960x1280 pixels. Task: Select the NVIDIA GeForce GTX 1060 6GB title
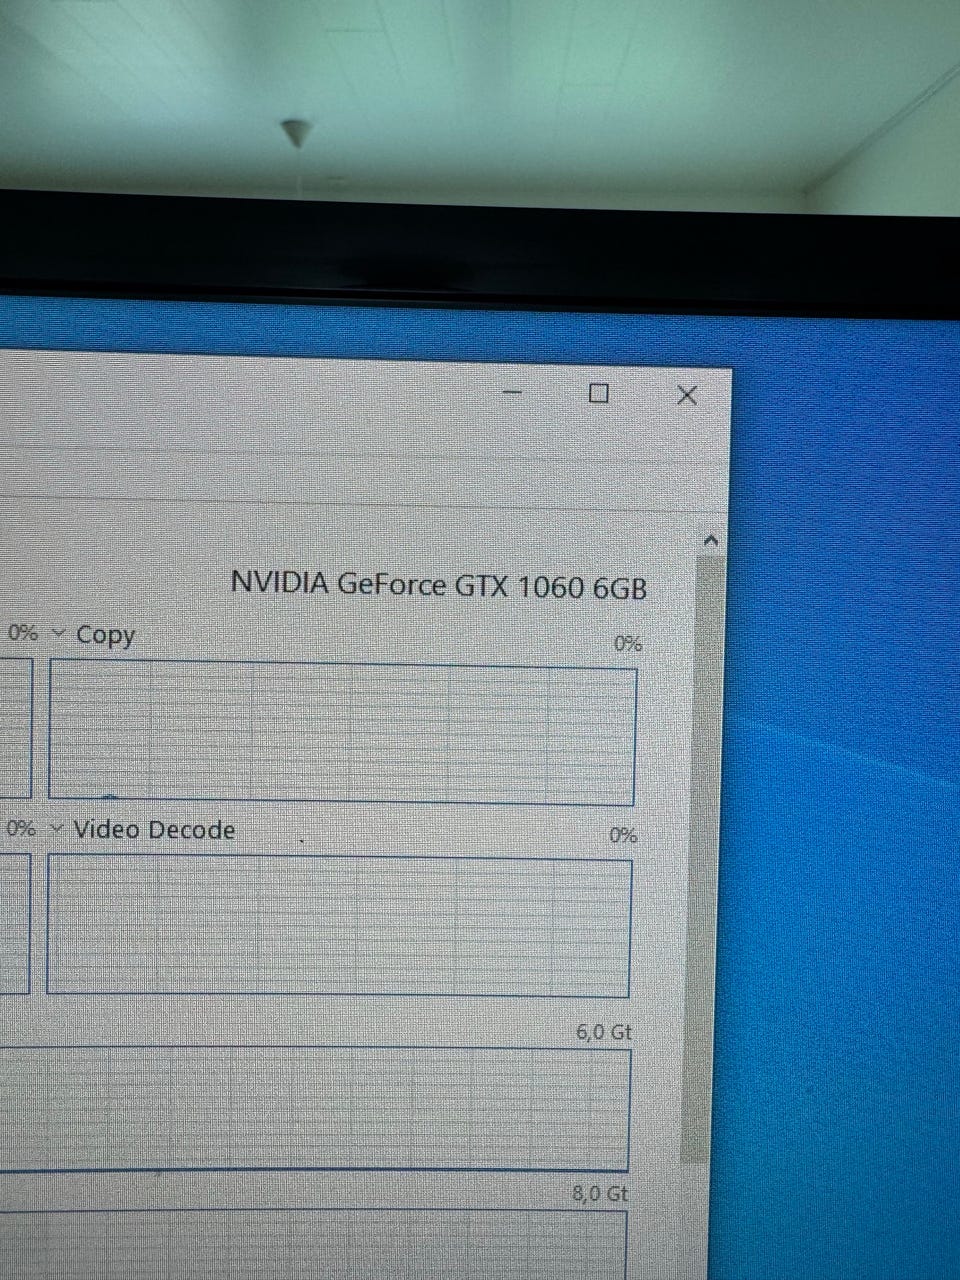(439, 584)
